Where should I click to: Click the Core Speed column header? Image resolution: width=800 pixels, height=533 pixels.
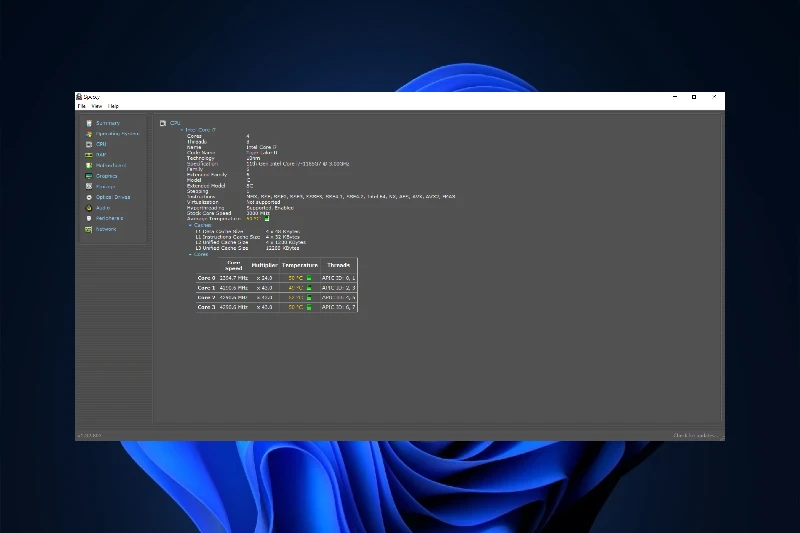point(234,265)
